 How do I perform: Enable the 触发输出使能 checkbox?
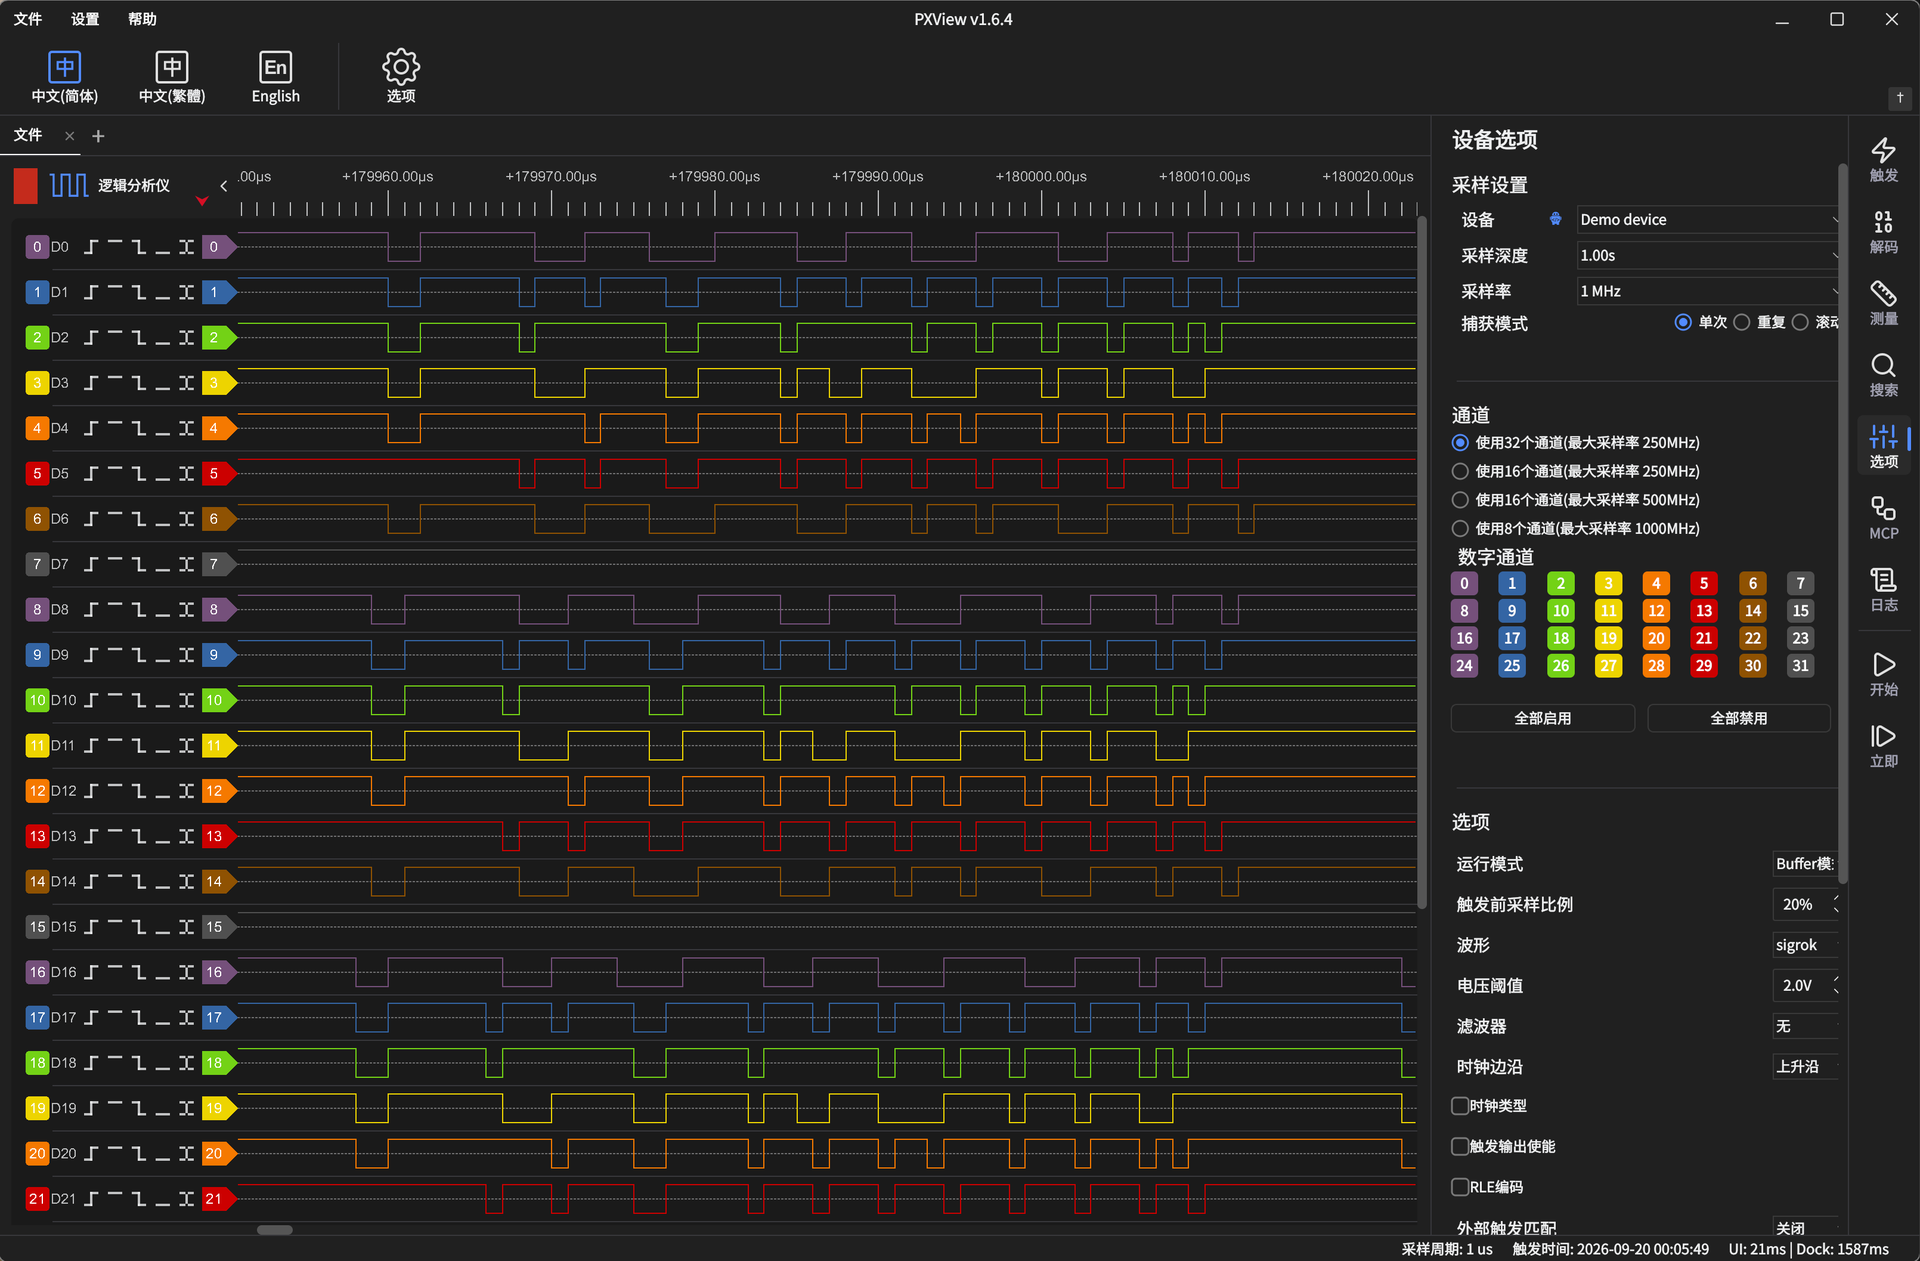point(1460,1146)
